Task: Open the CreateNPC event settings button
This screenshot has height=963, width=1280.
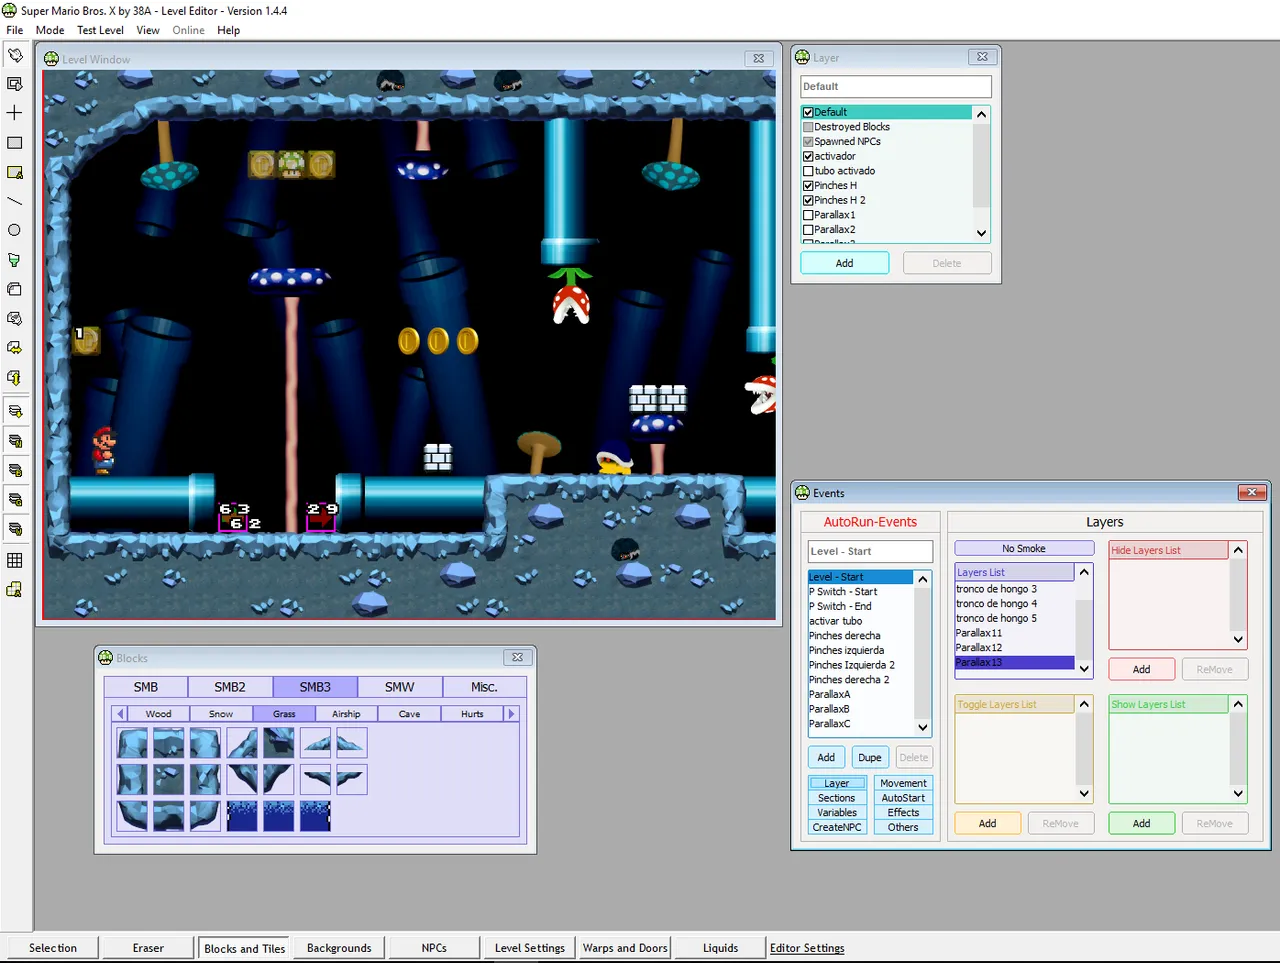Action: (837, 827)
